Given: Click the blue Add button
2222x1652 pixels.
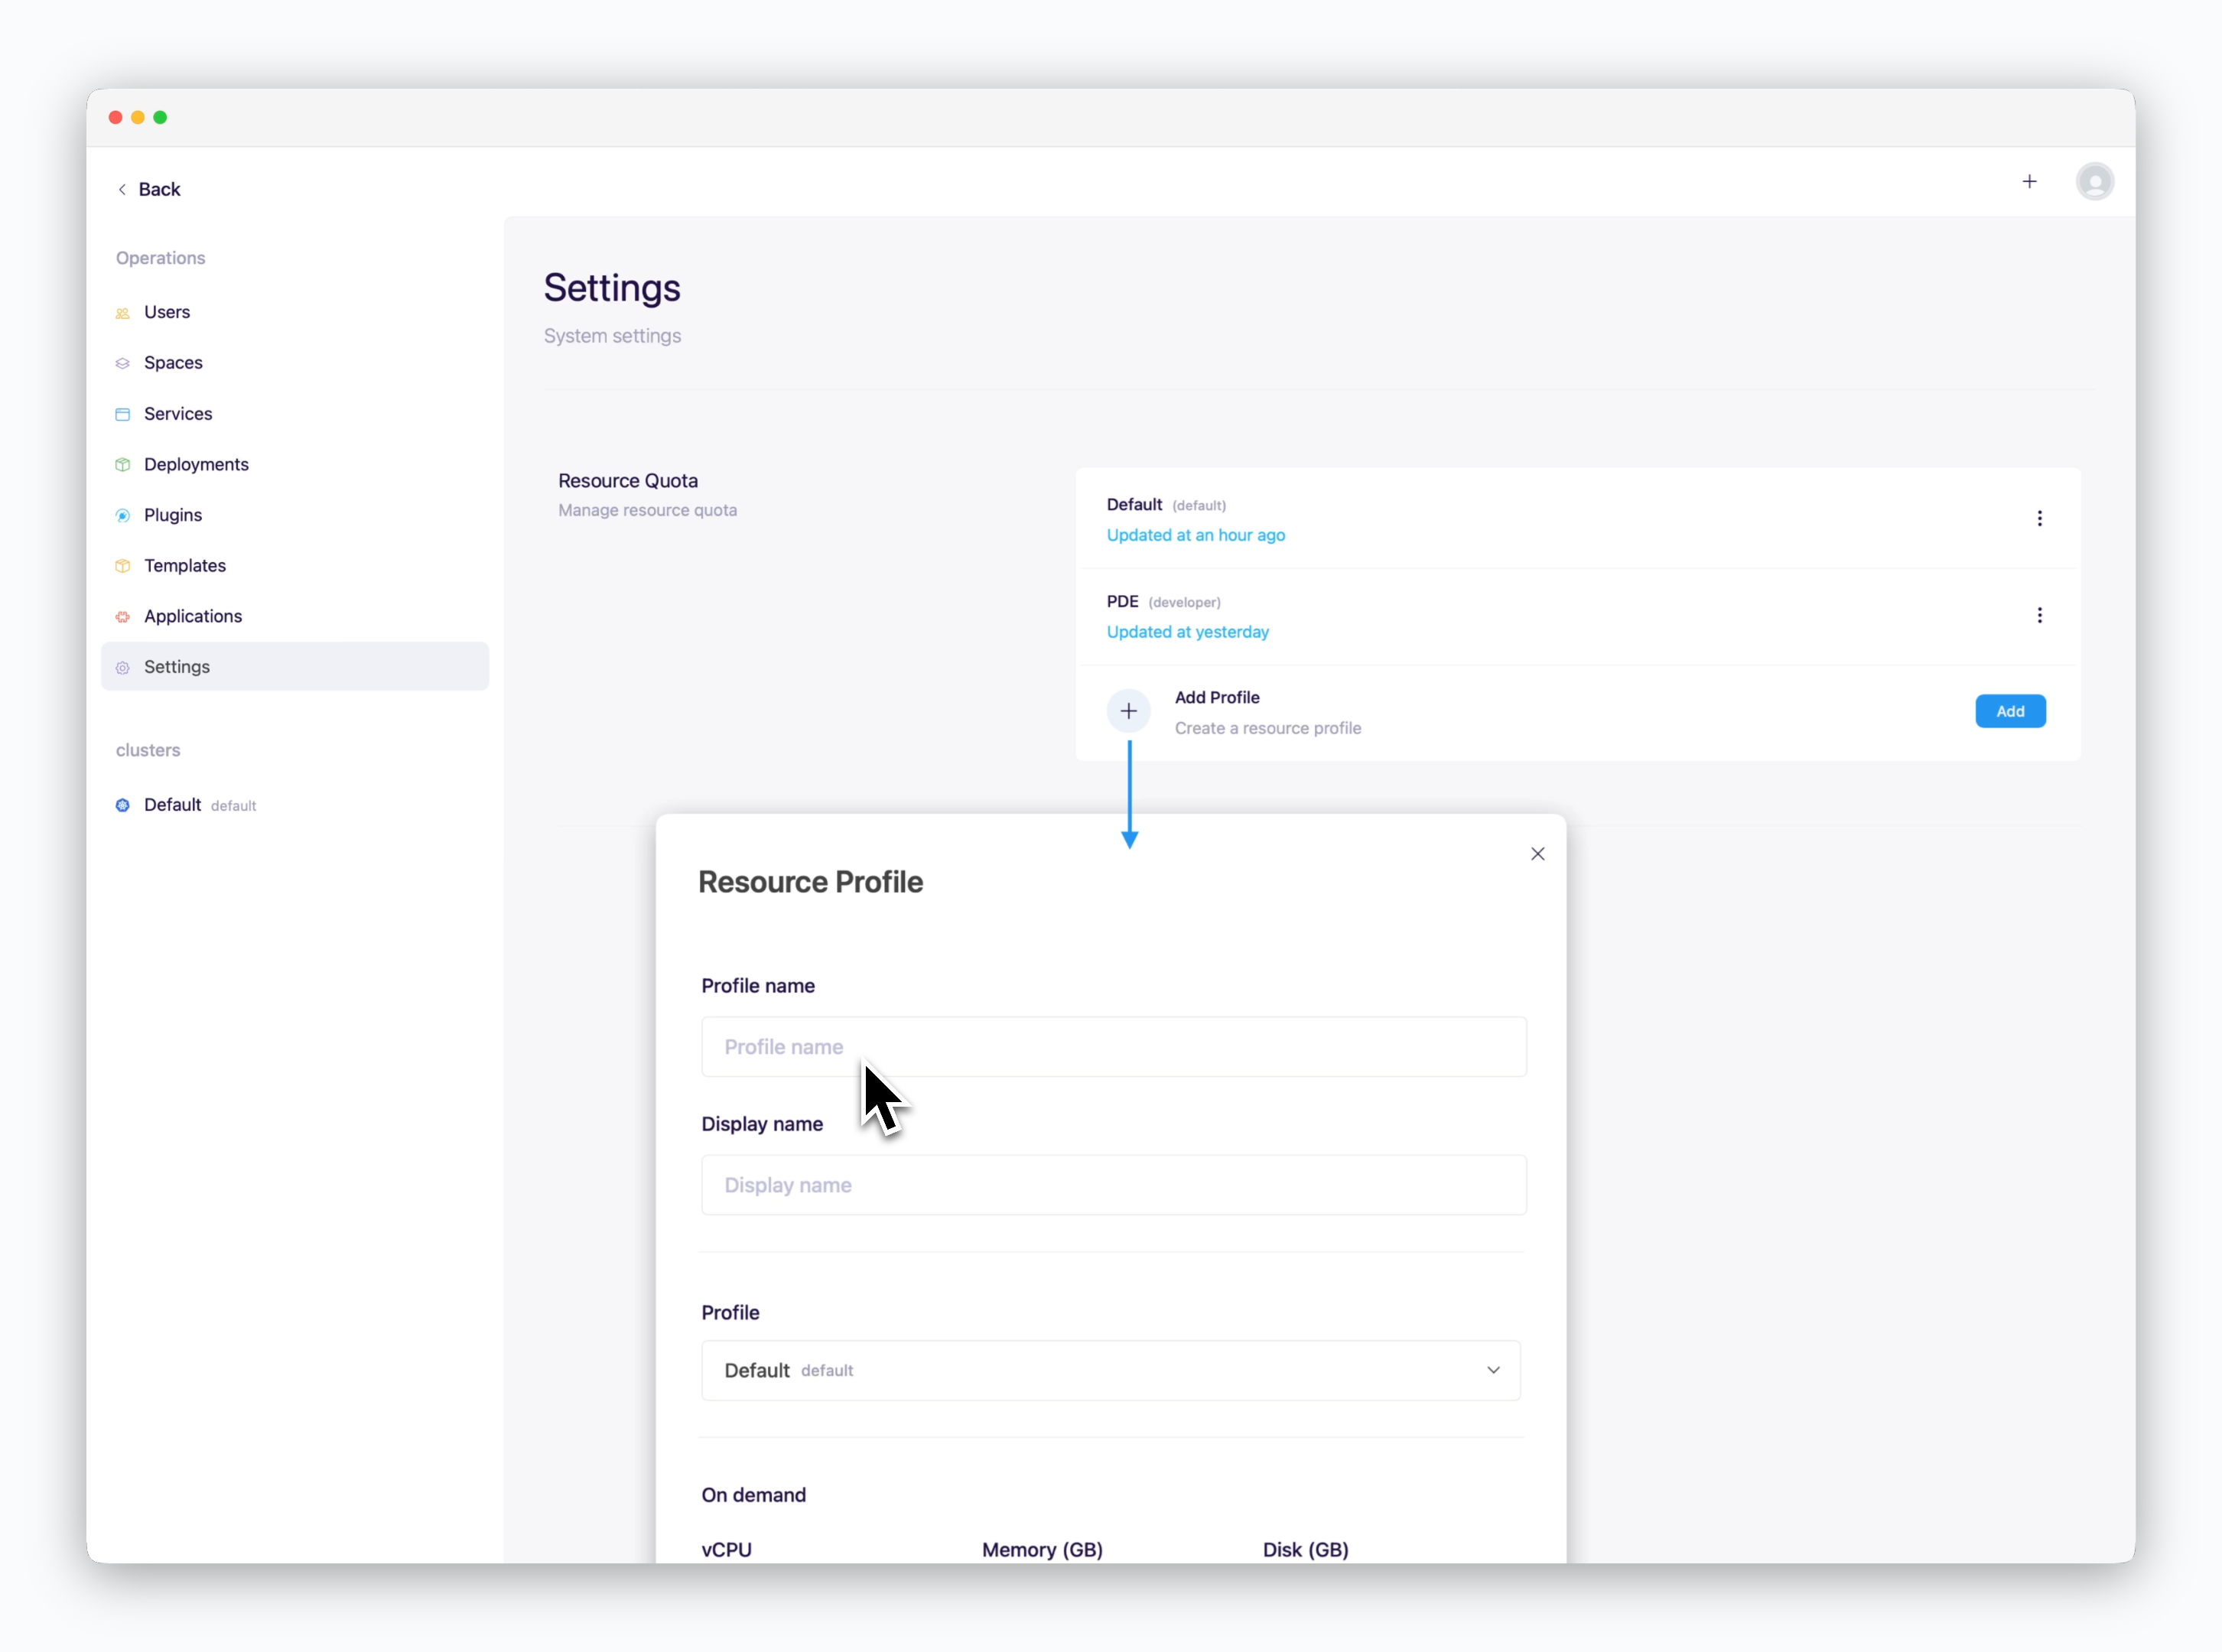Looking at the screenshot, I should pyautogui.click(x=2010, y=711).
